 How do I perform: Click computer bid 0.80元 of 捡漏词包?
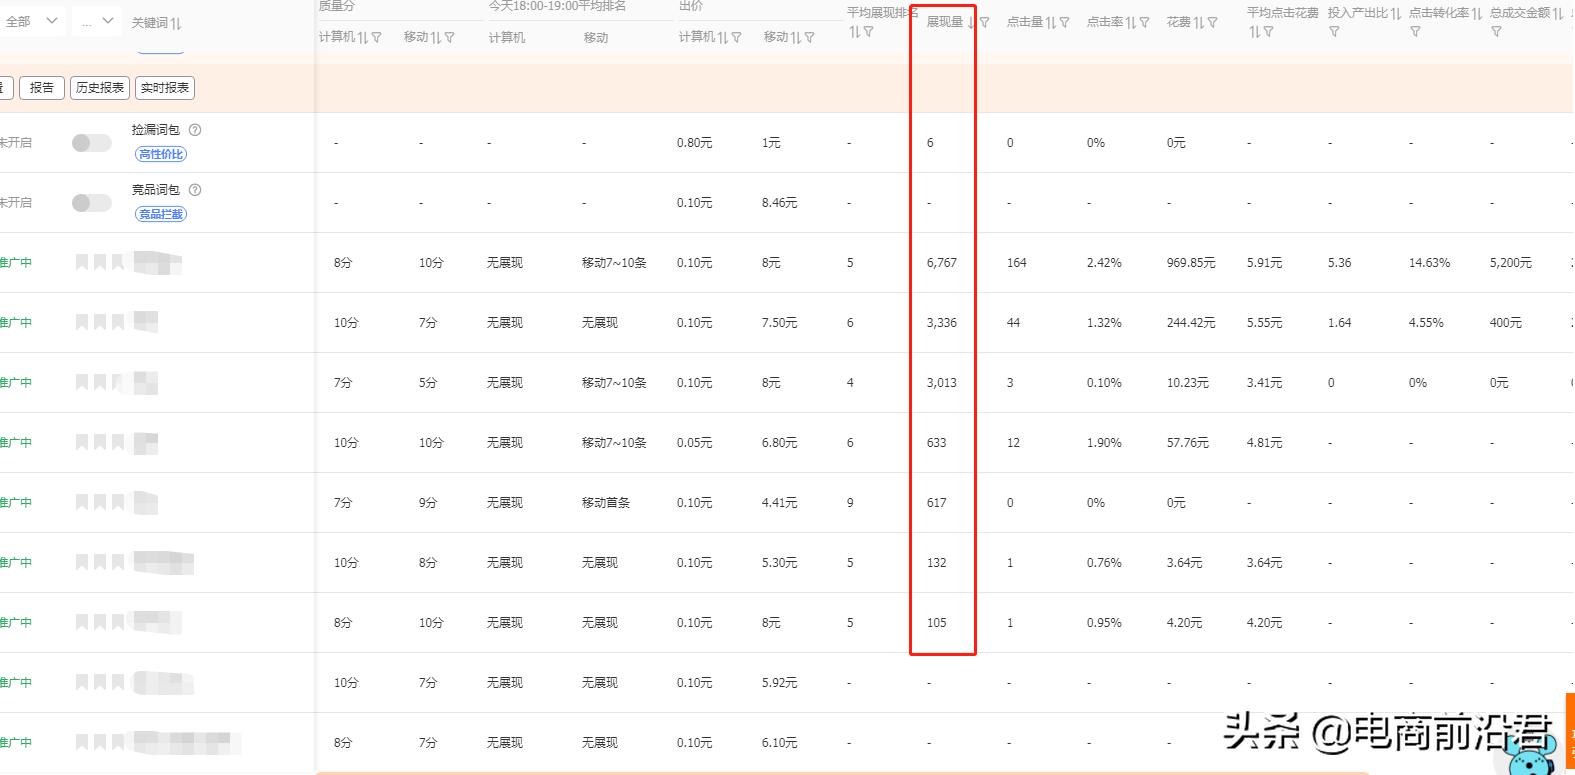pos(695,143)
